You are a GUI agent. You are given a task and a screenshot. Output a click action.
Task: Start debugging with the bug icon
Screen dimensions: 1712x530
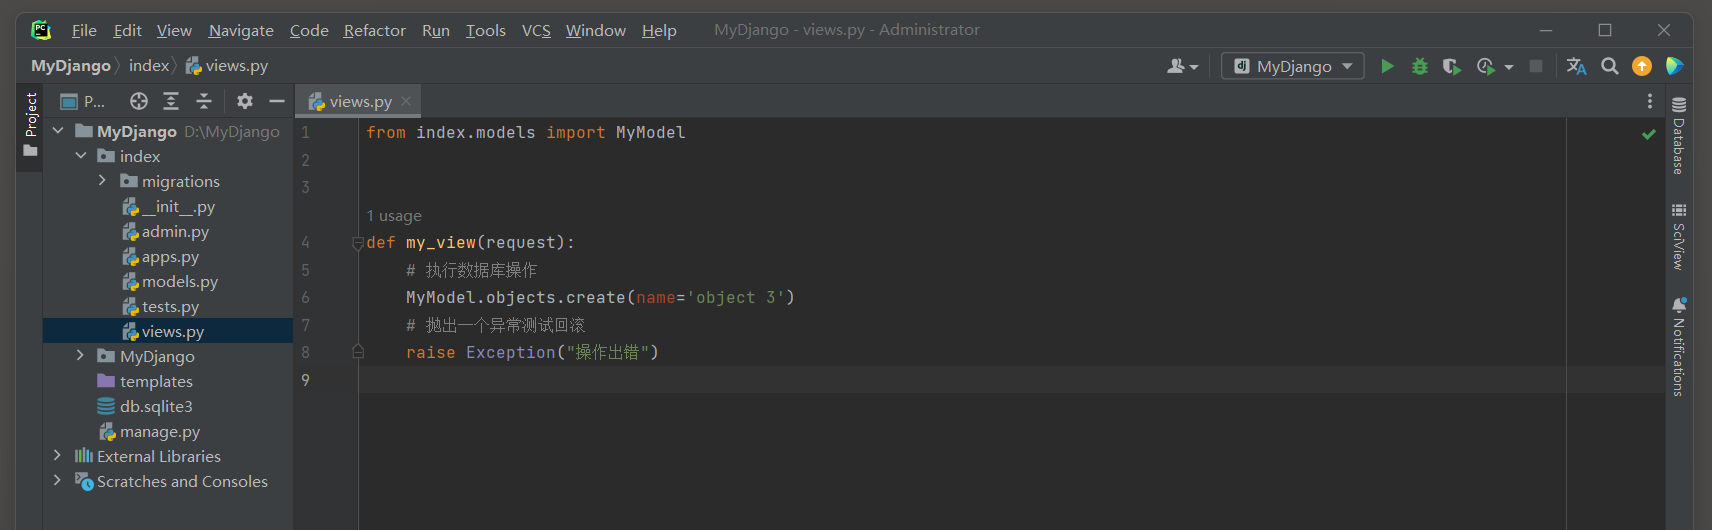coord(1419,66)
